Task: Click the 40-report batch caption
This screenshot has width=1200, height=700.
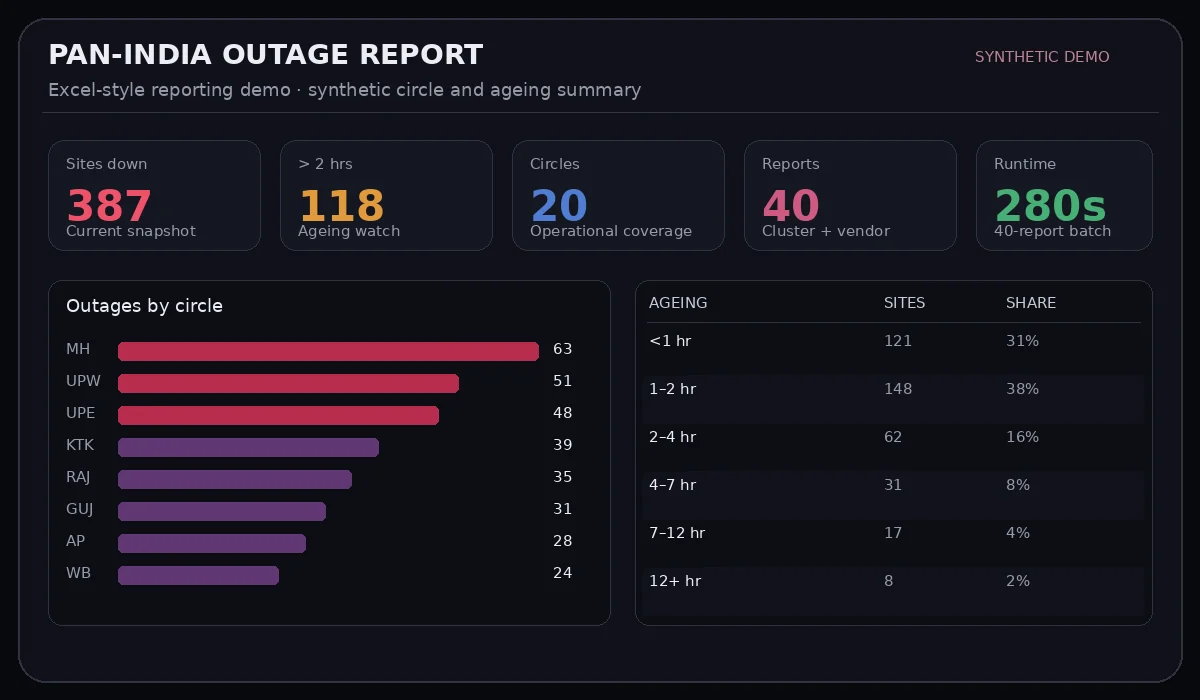Action: click(1052, 231)
